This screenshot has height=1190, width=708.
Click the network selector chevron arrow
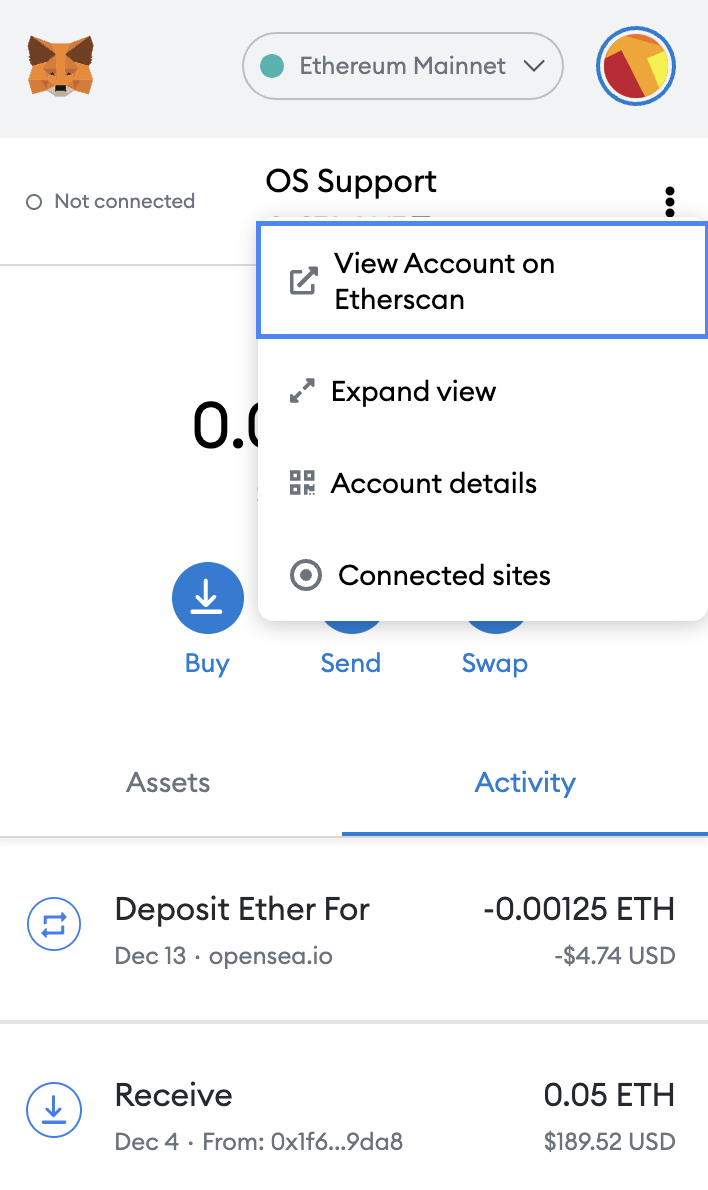click(533, 67)
